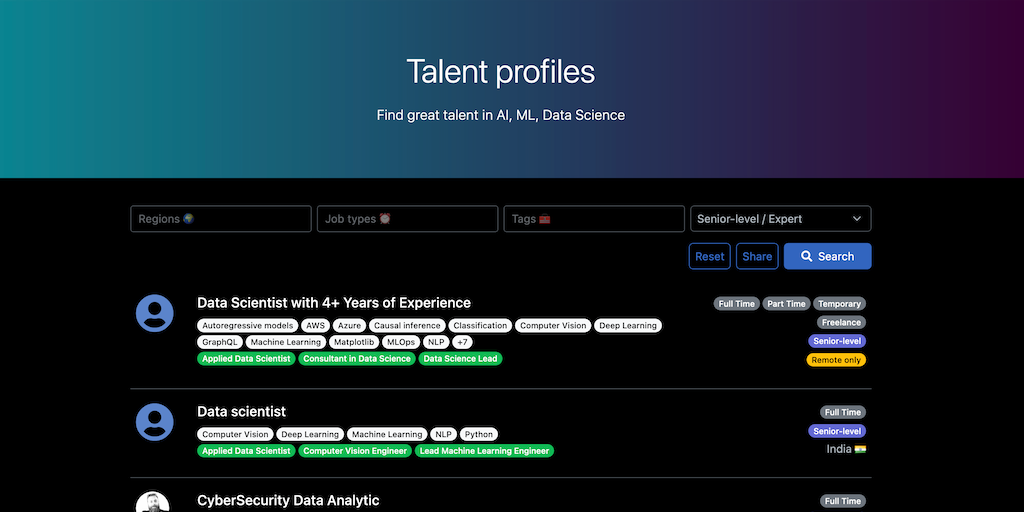Viewport: 1024px width, 512px height.
Task: Click the Data scientist profile avatar
Action: (154, 422)
